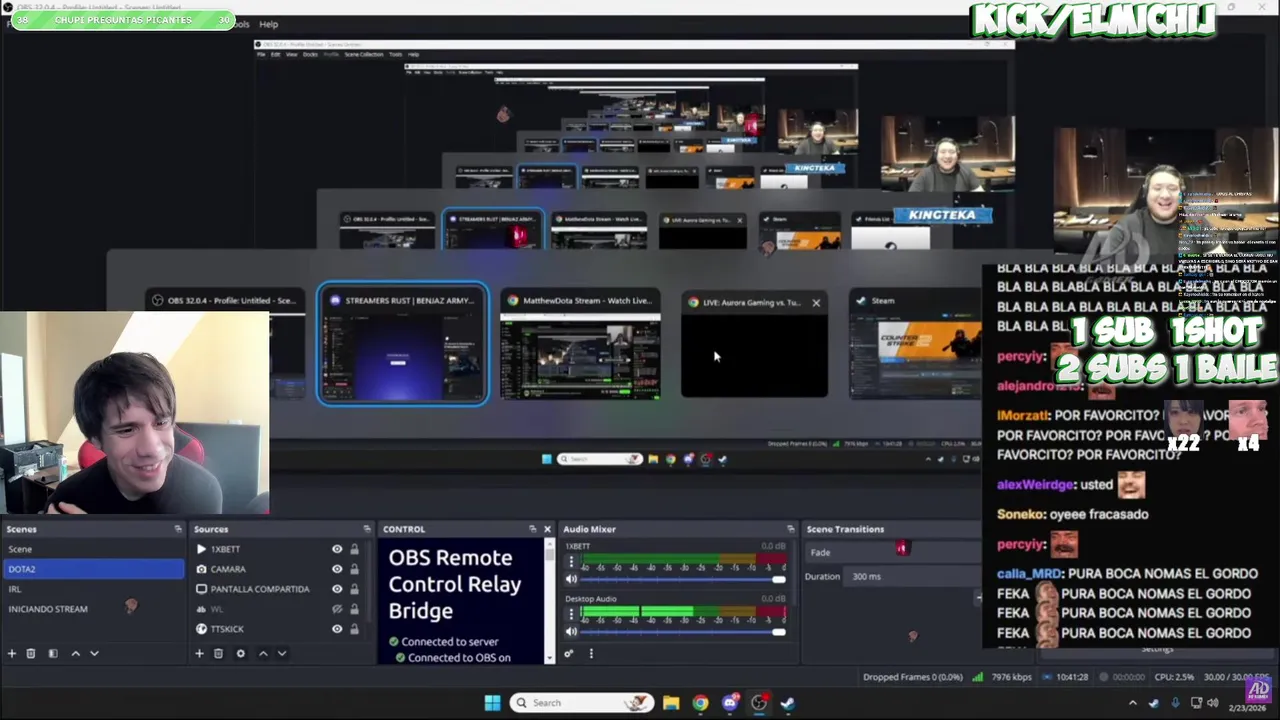
Task: Show hidden system tray icons chevron
Action: tap(1133, 703)
